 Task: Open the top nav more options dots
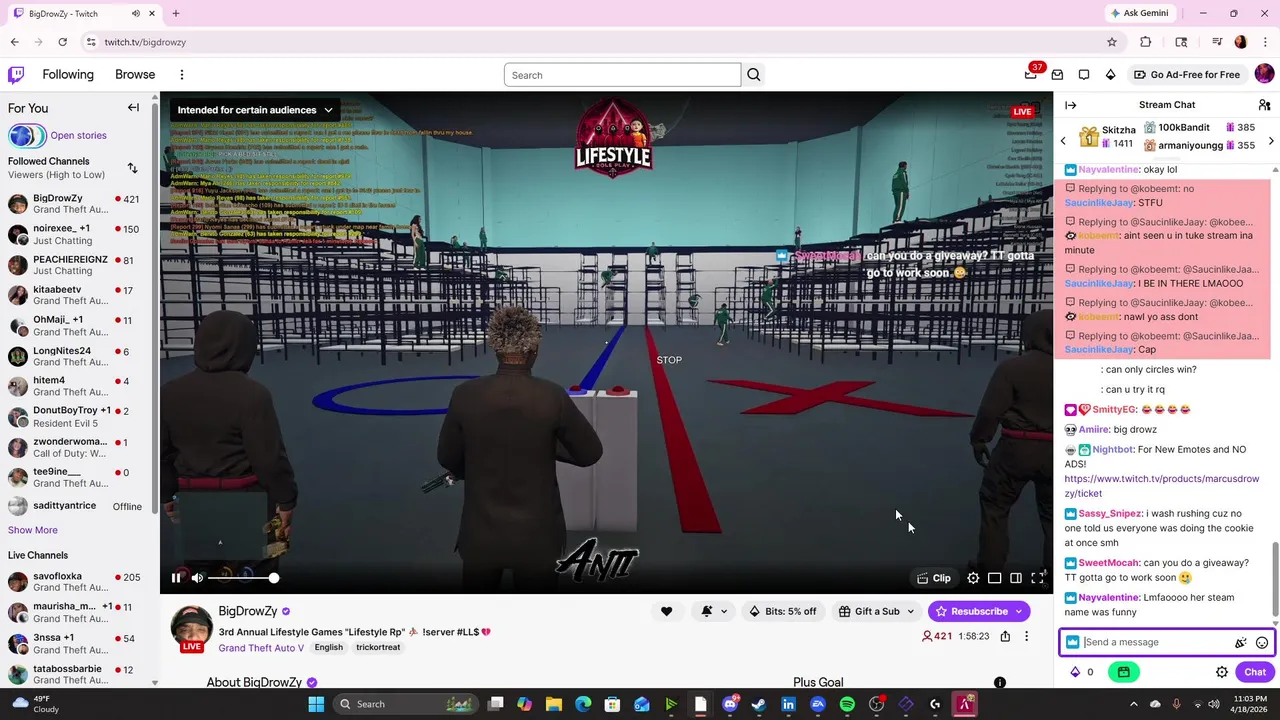pos(181,75)
